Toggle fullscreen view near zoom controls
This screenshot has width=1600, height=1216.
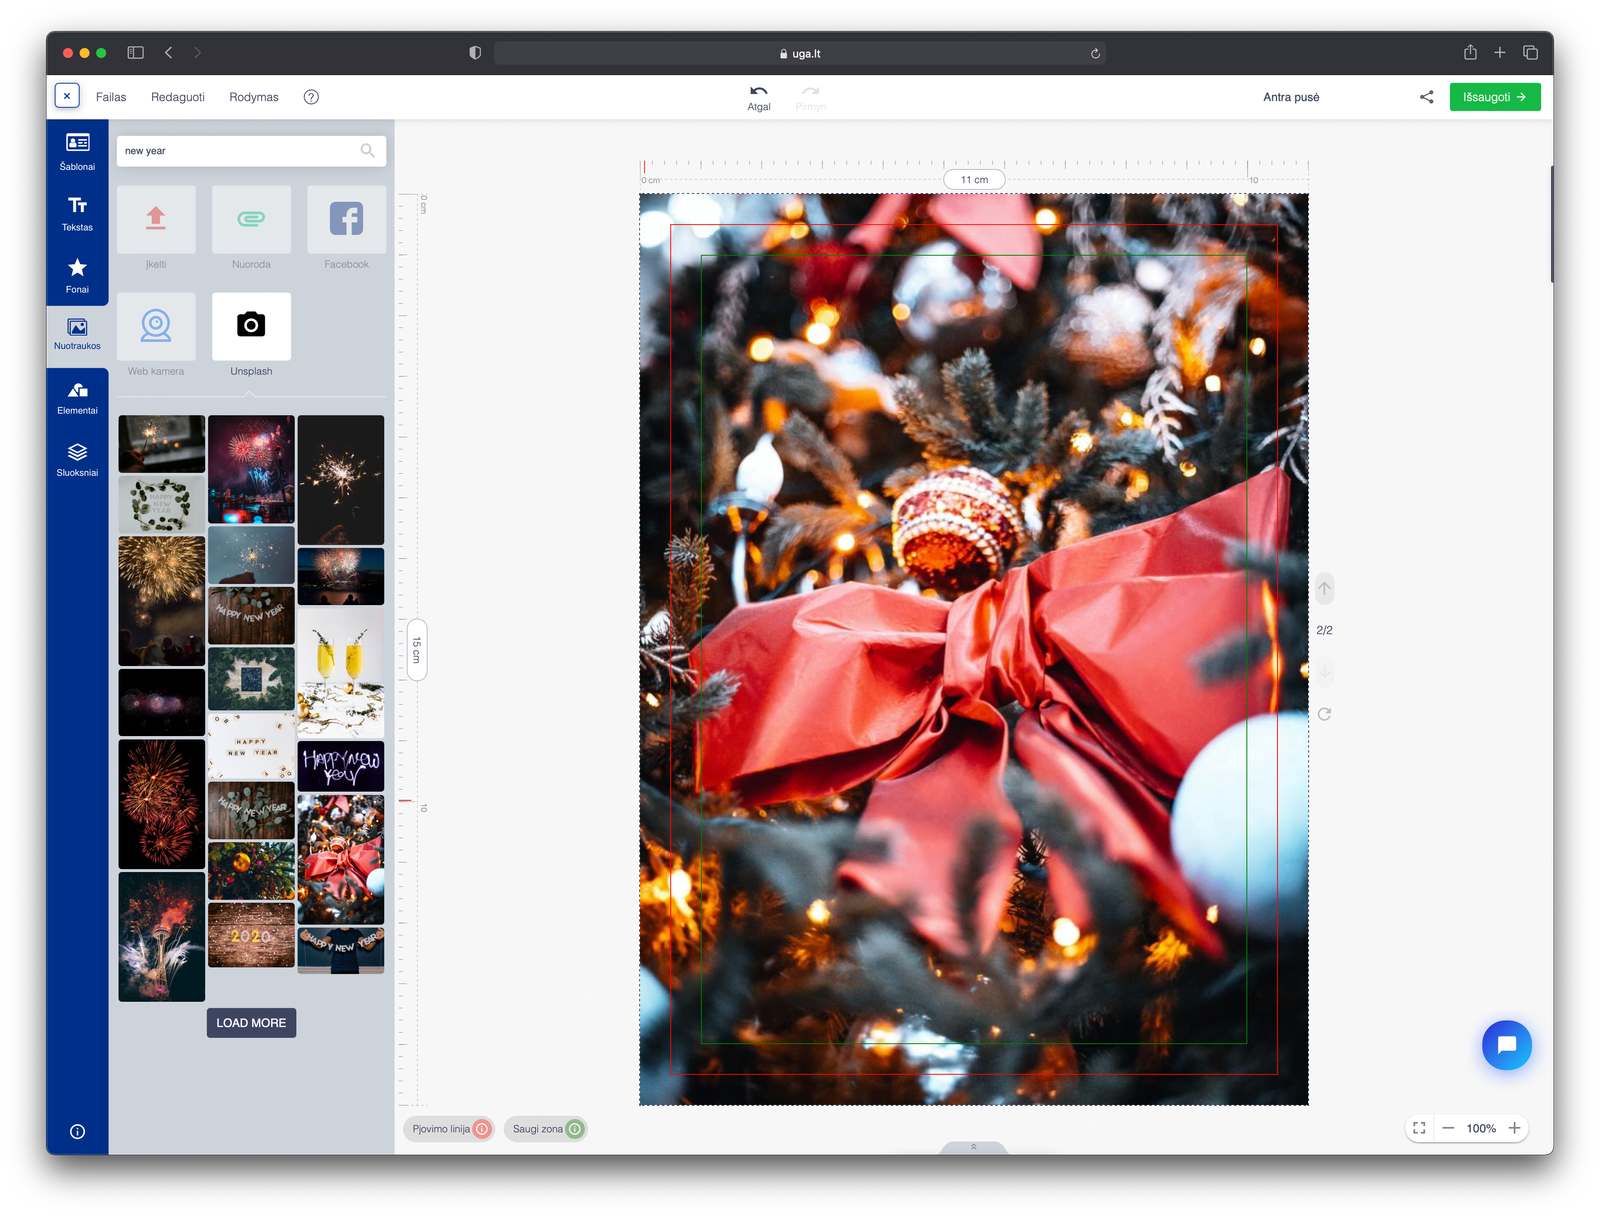1419,1128
